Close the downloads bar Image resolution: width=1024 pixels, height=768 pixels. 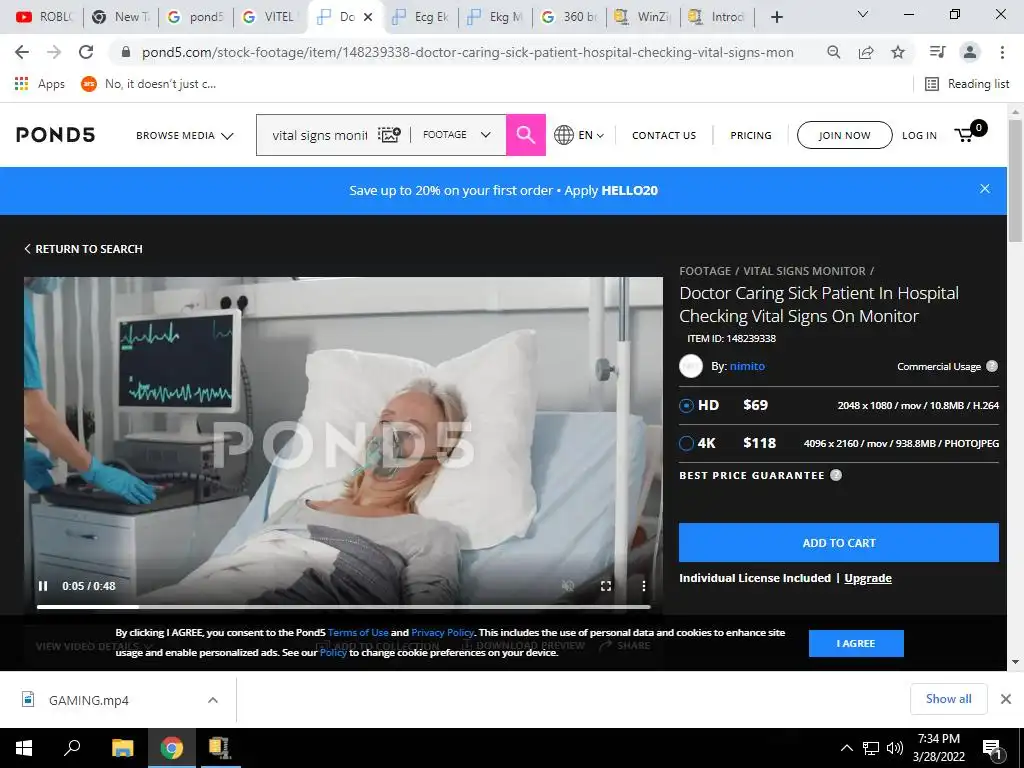point(1006,699)
